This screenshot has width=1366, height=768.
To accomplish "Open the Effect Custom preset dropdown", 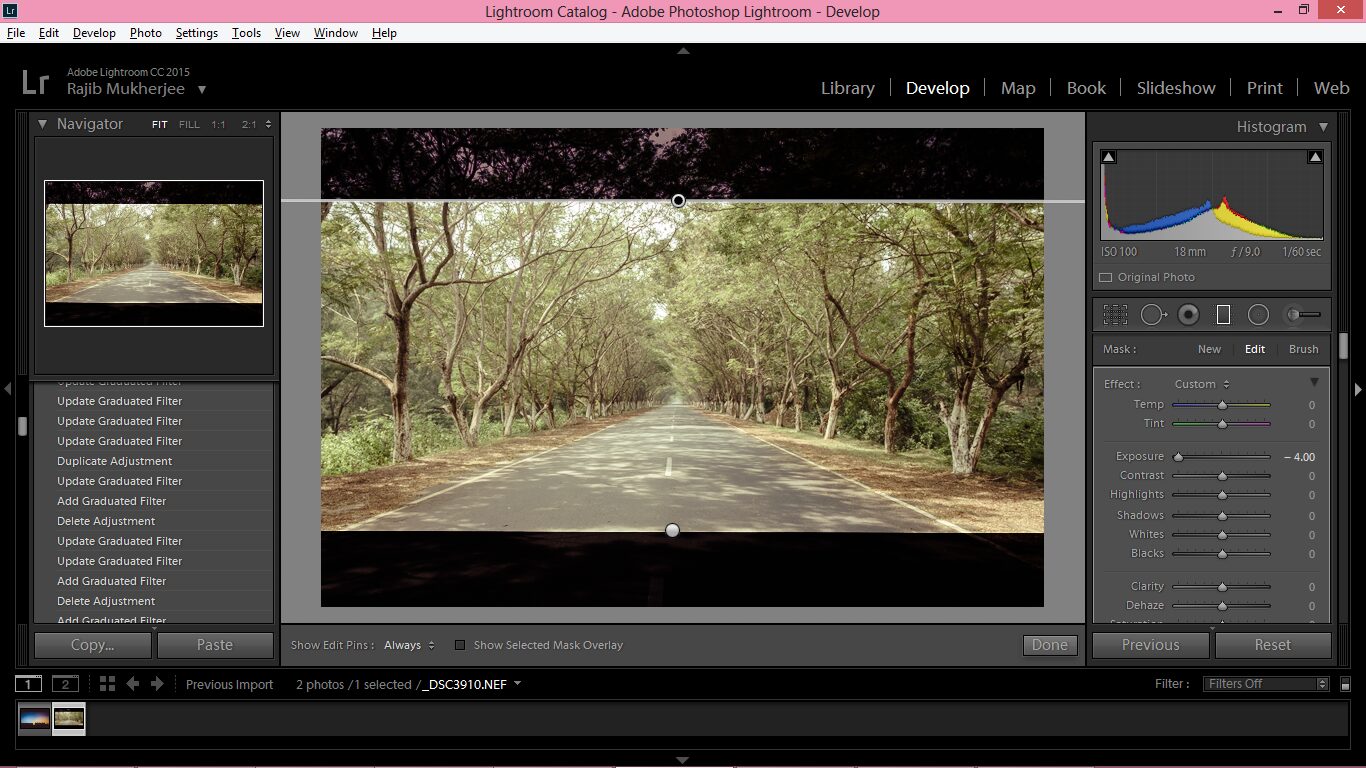I will point(1202,384).
